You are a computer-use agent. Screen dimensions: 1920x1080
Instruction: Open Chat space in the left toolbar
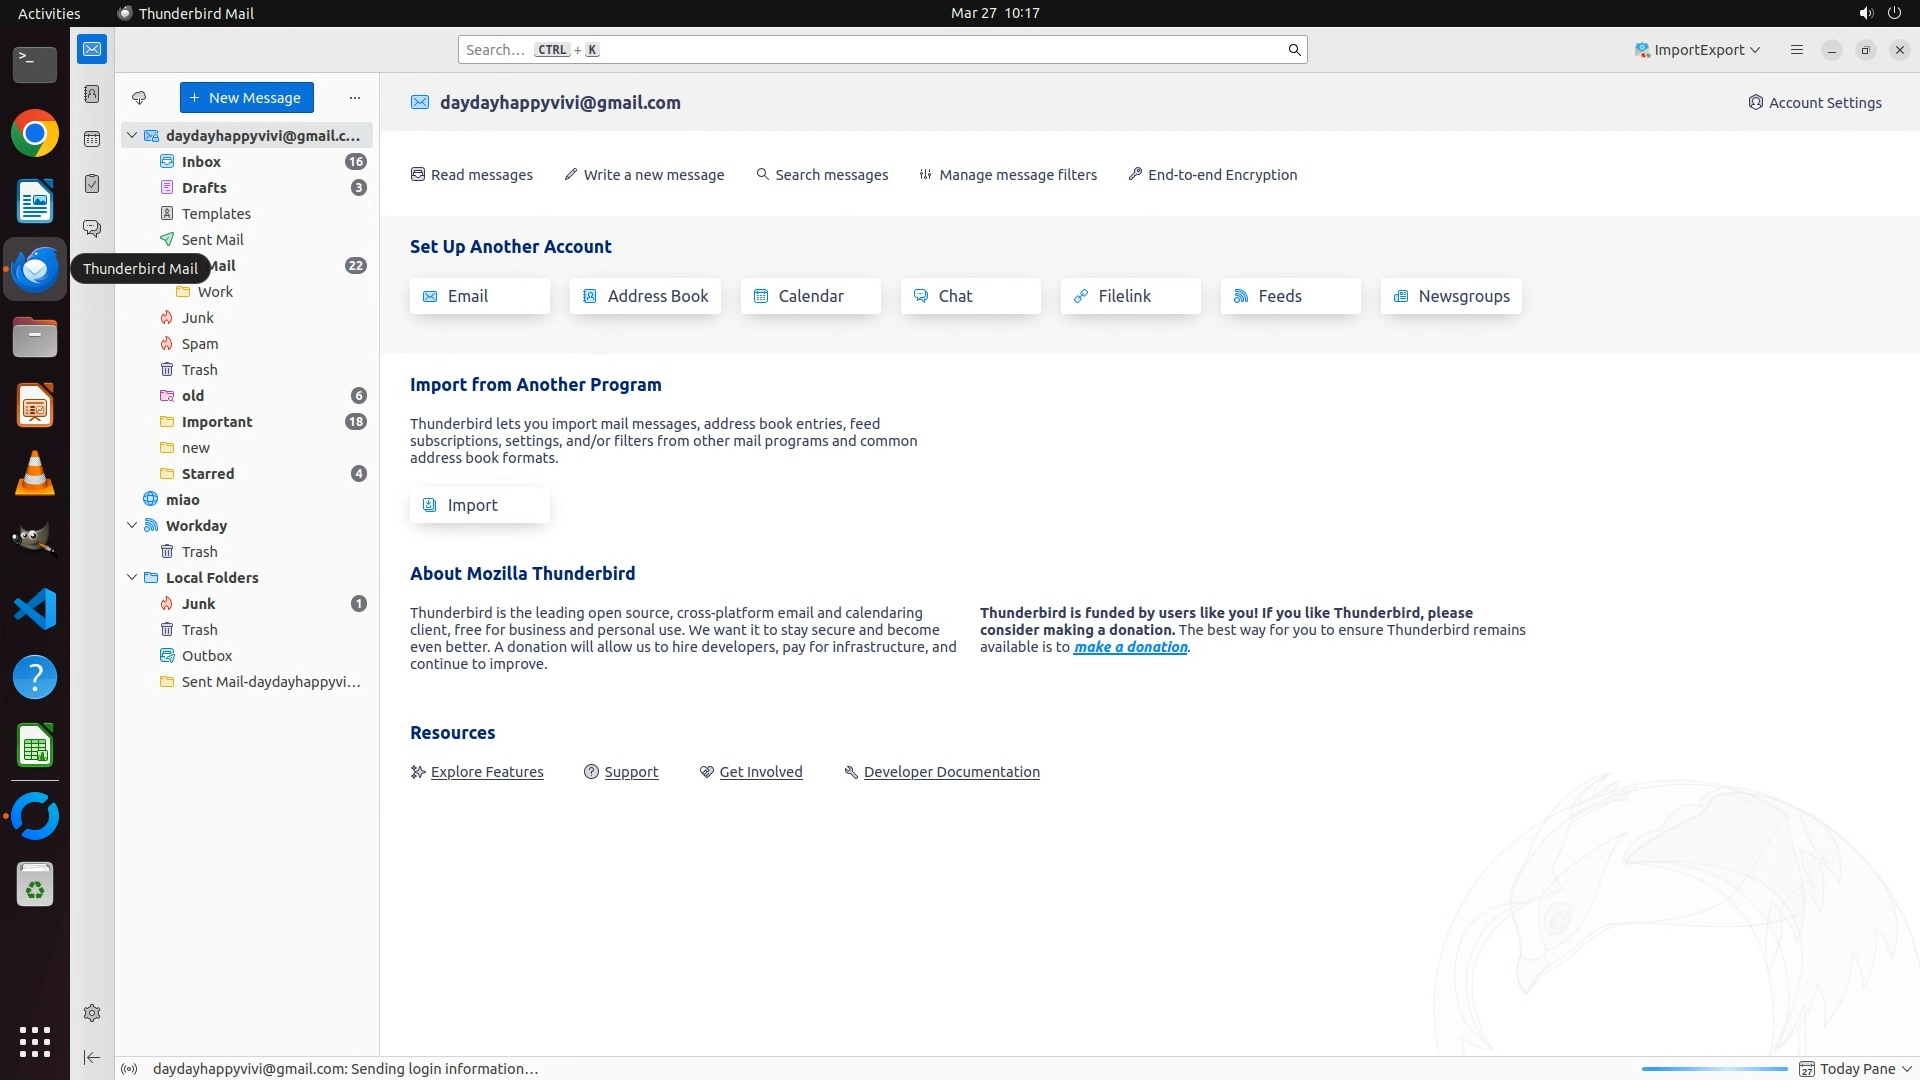pos(92,229)
